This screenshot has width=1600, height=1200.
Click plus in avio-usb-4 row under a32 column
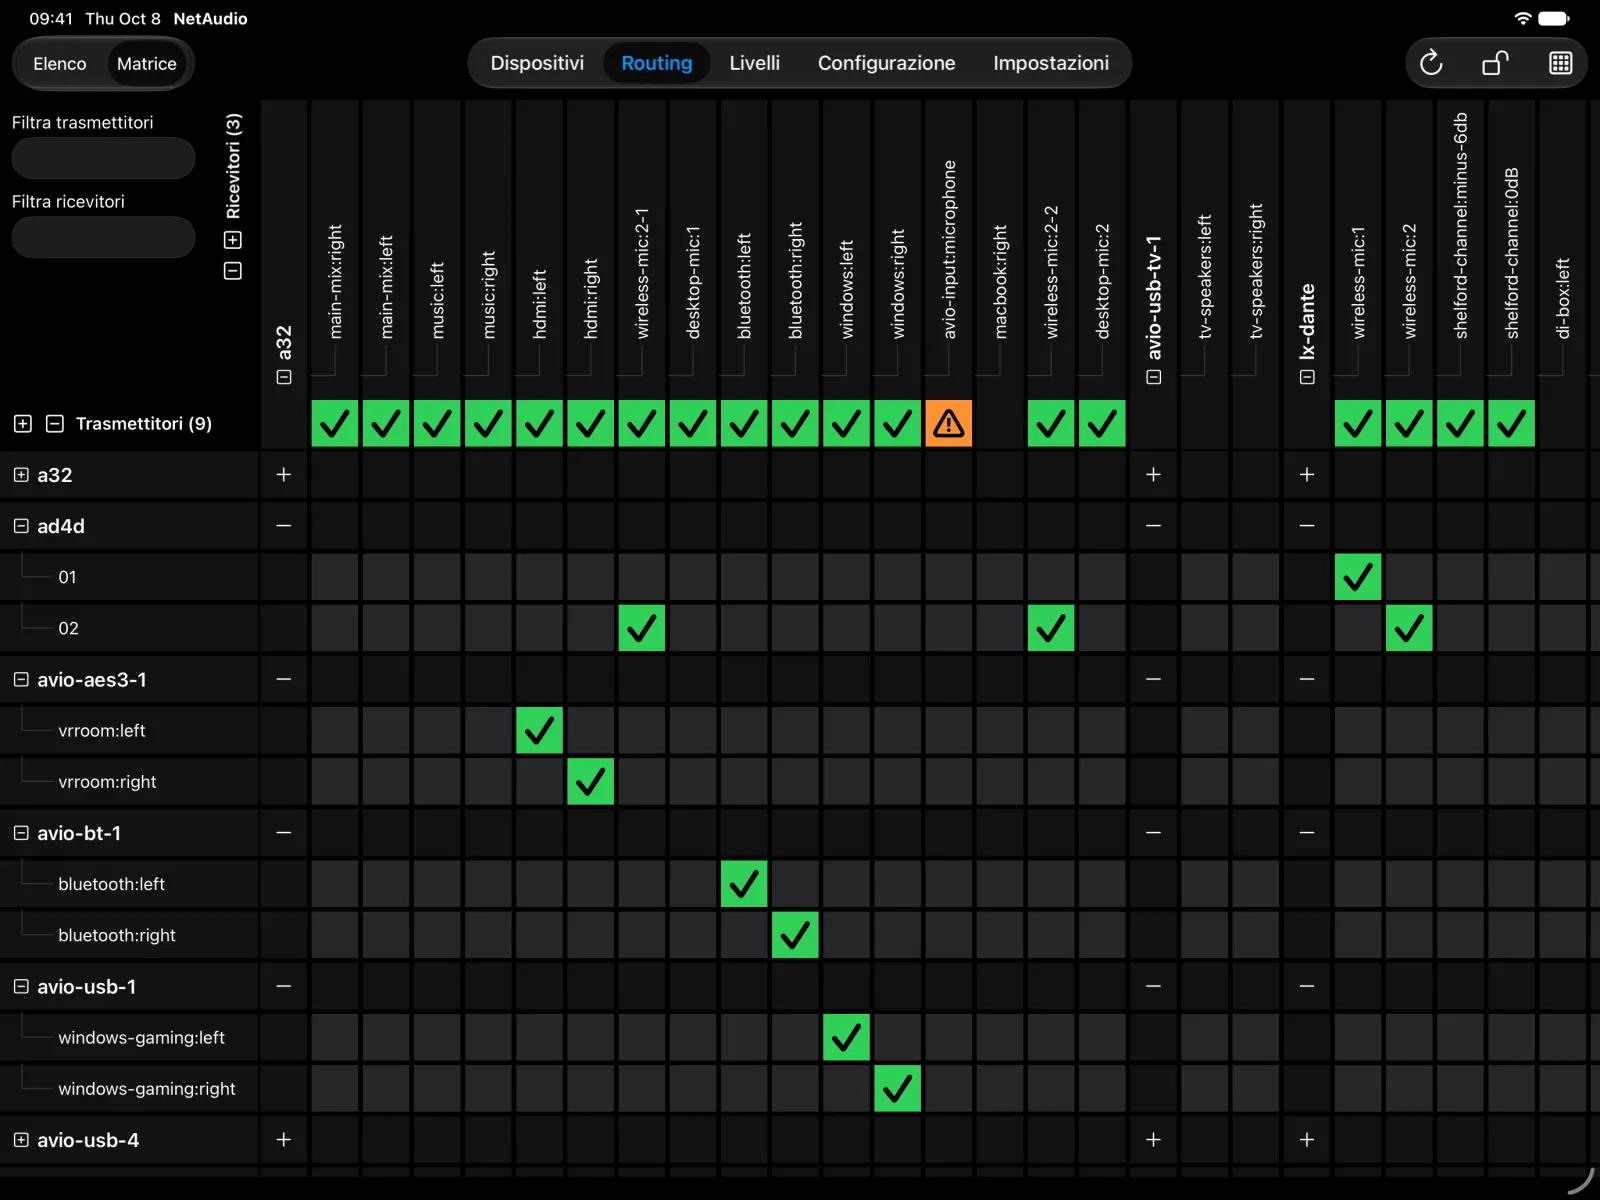point(284,1140)
